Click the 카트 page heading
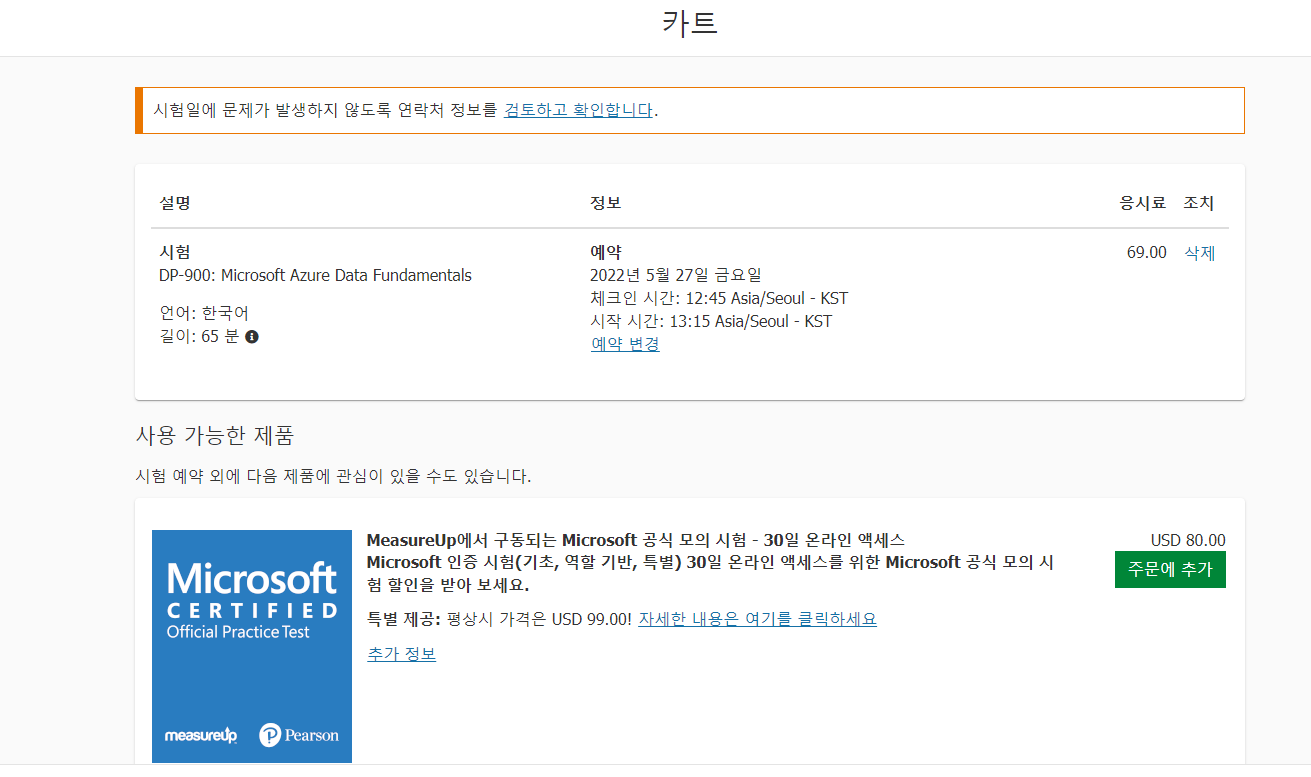 coord(690,23)
